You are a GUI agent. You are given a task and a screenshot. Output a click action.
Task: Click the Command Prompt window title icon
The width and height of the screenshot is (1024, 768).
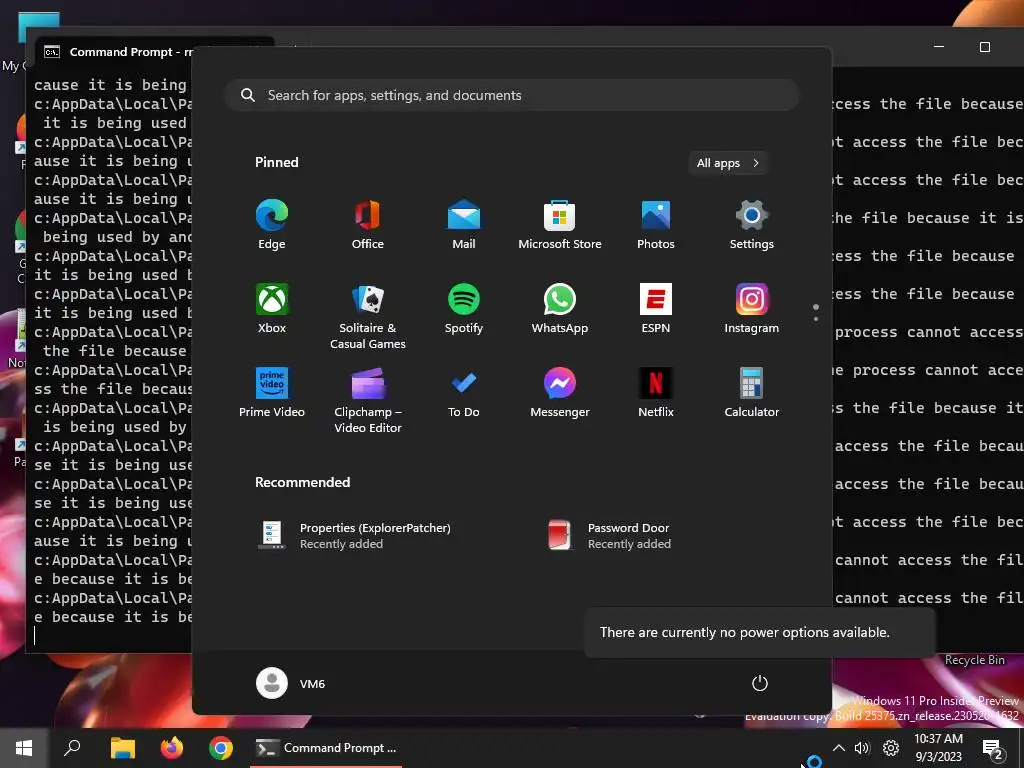pyautogui.click(x=52, y=52)
